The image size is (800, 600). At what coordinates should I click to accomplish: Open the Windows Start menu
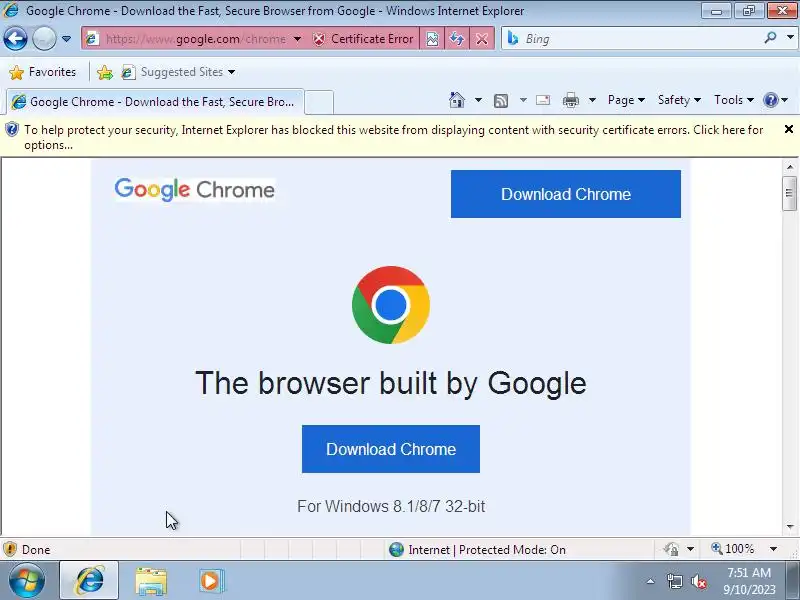[27, 581]
